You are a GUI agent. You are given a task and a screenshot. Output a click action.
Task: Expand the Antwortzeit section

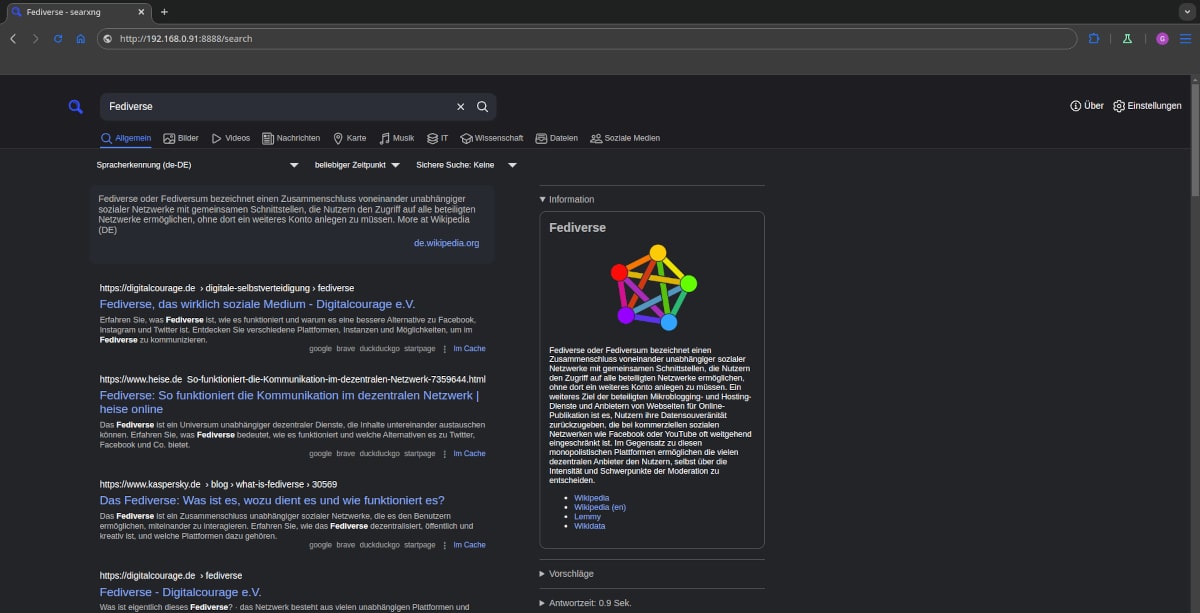(585, 603)
